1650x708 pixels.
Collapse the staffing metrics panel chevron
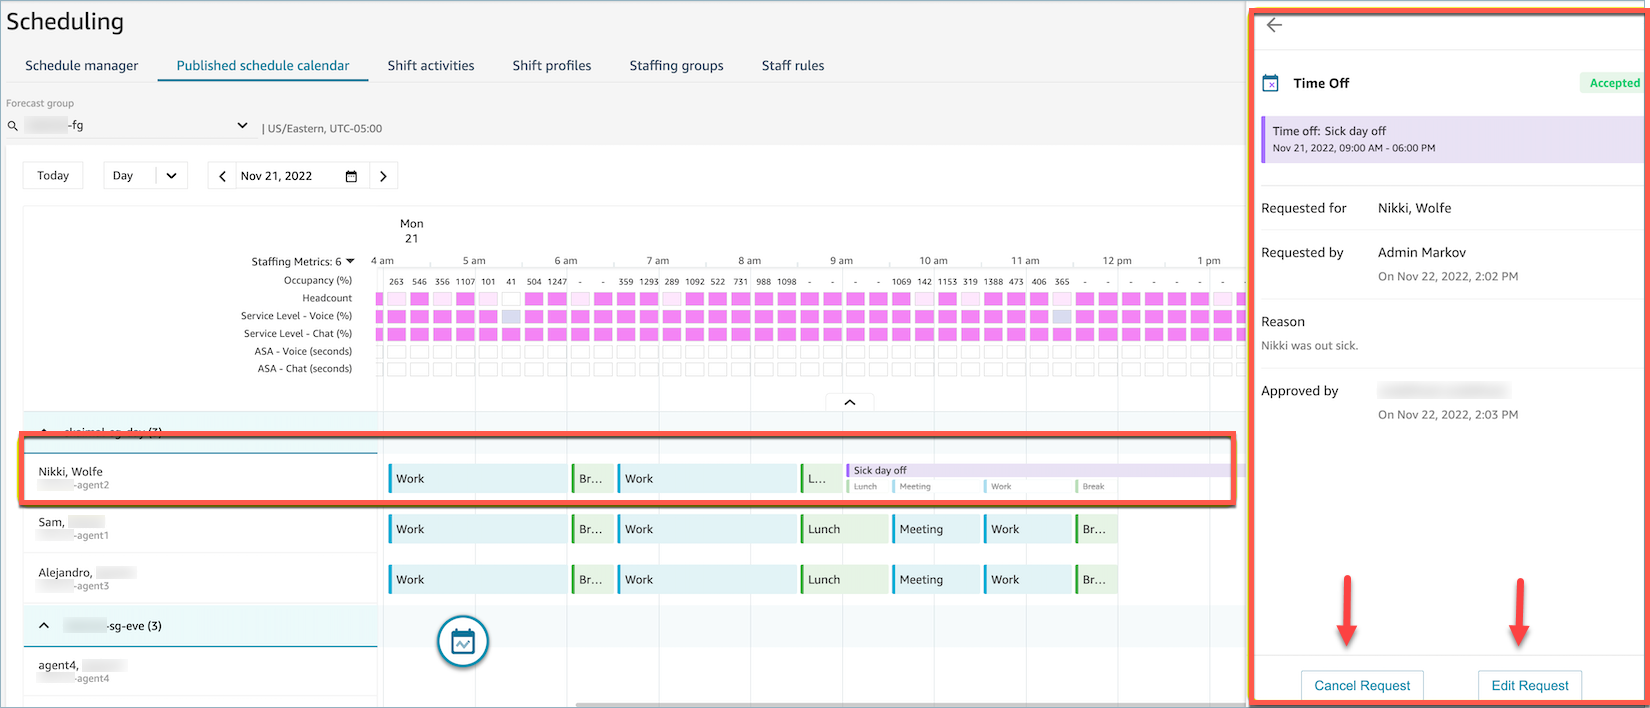(849, 402)
